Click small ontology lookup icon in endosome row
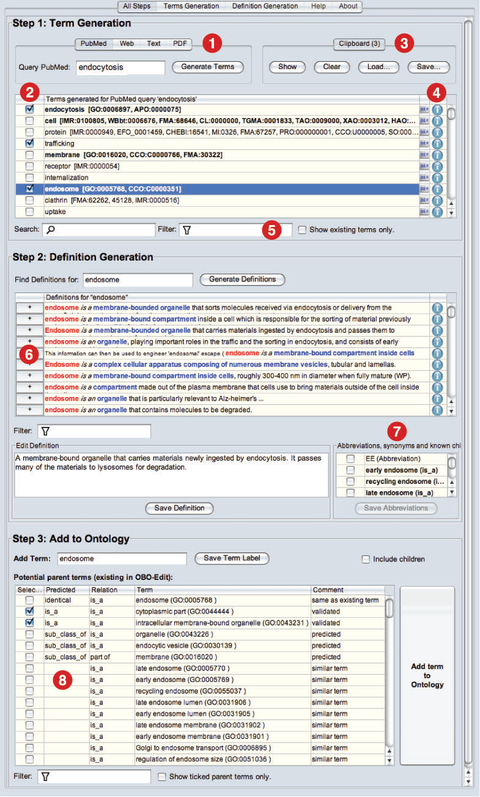The width and height of the screenshot is (480, 797). point(424,189)
